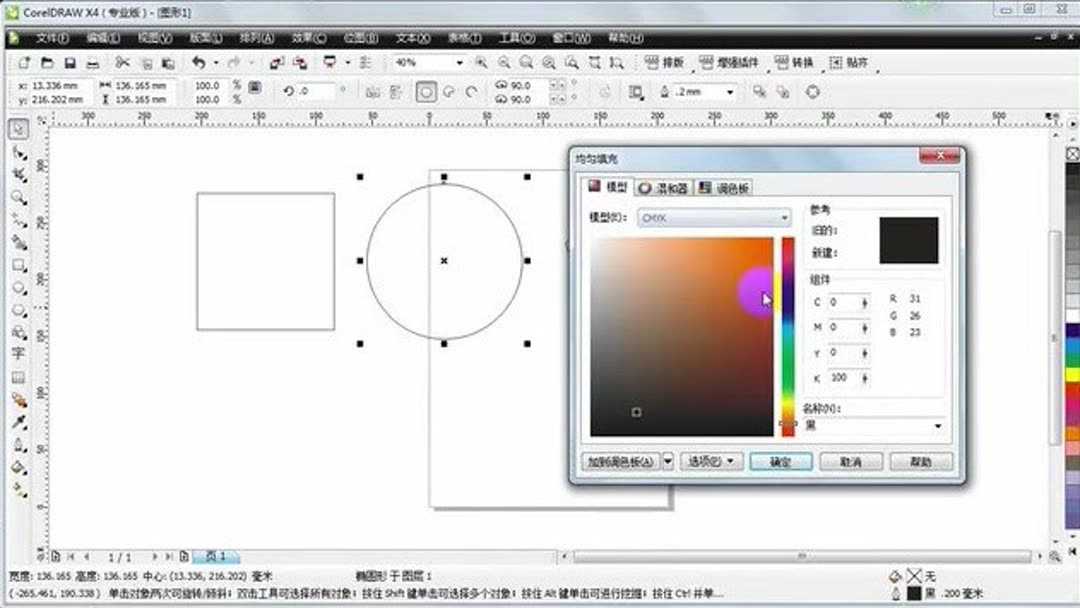The width and height of the screenshot is (1080, 608).
Task: Select the Ellipse tool
Action: pos(17,288)
